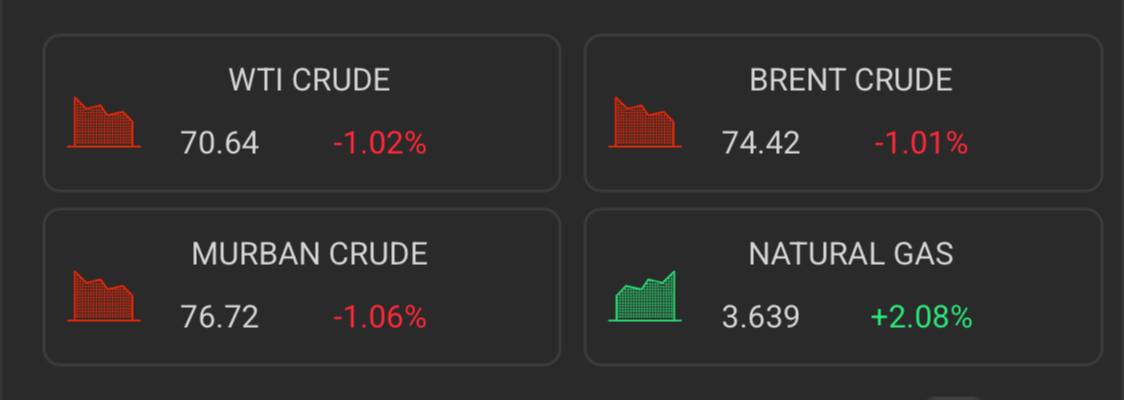Viewport: 1124px width, 400px height.
Task: Open the WTI Crude card
Action: [x=302, y=113]
